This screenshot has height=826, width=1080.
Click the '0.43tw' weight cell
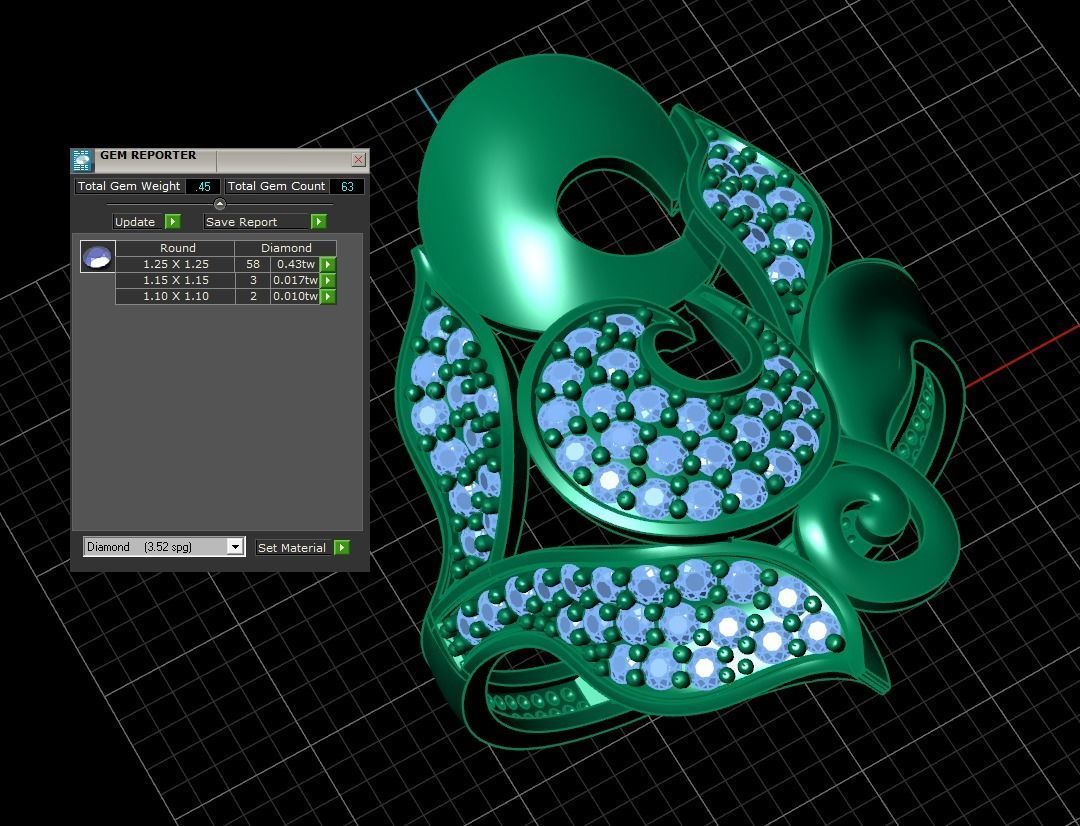[x=295, y=265]
